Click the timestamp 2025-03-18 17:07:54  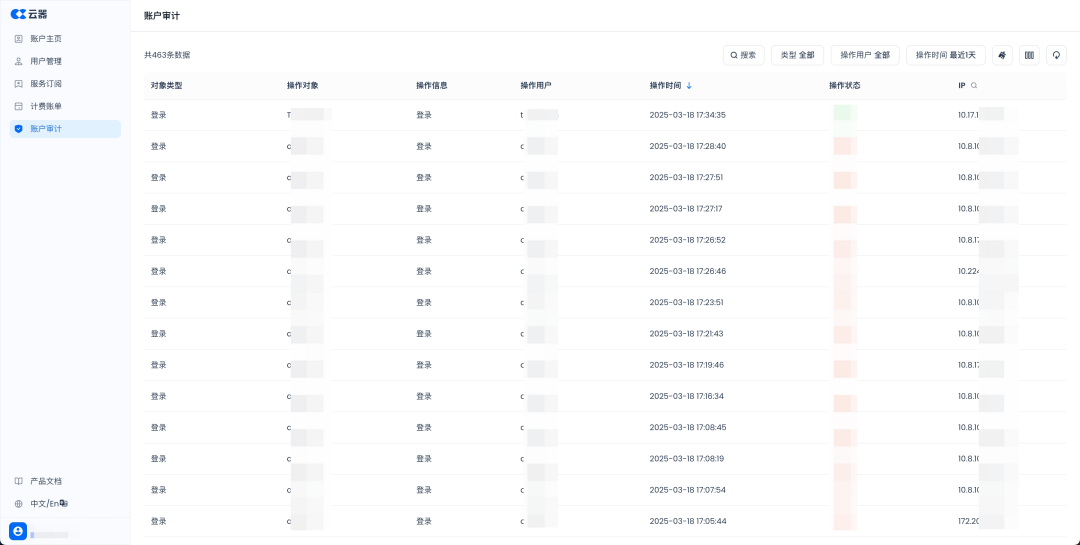[x=687, y=490]
